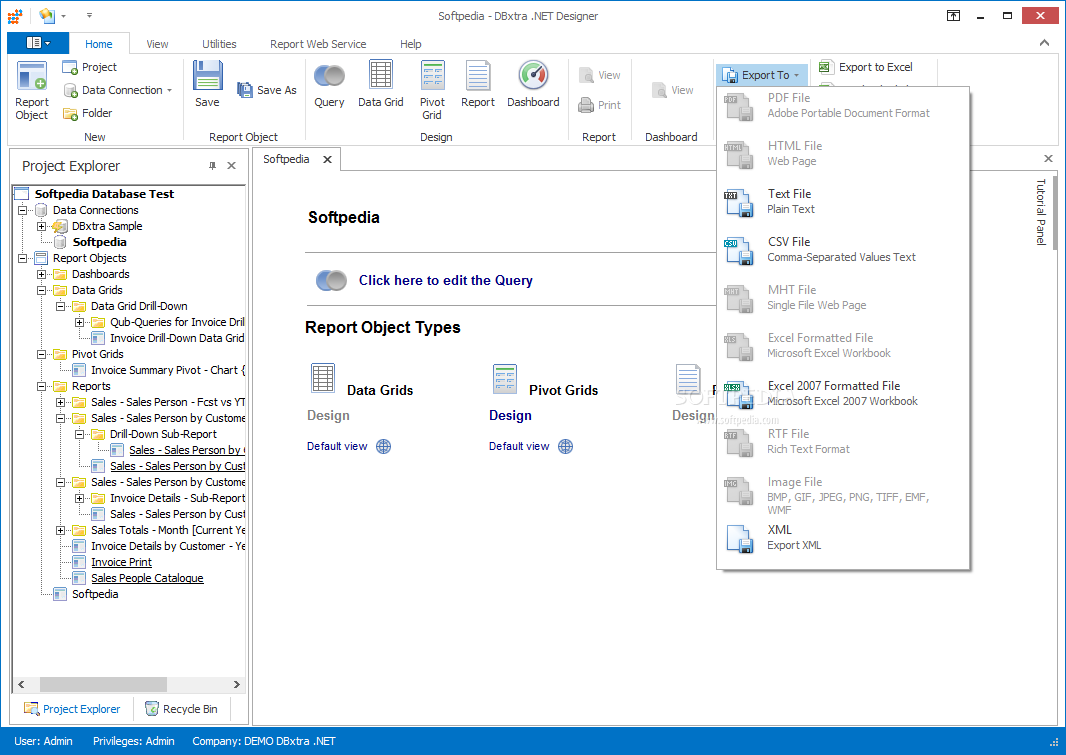The image size is (1066, 755).
Task: Open the Report designer
Action: pos(478,84)
